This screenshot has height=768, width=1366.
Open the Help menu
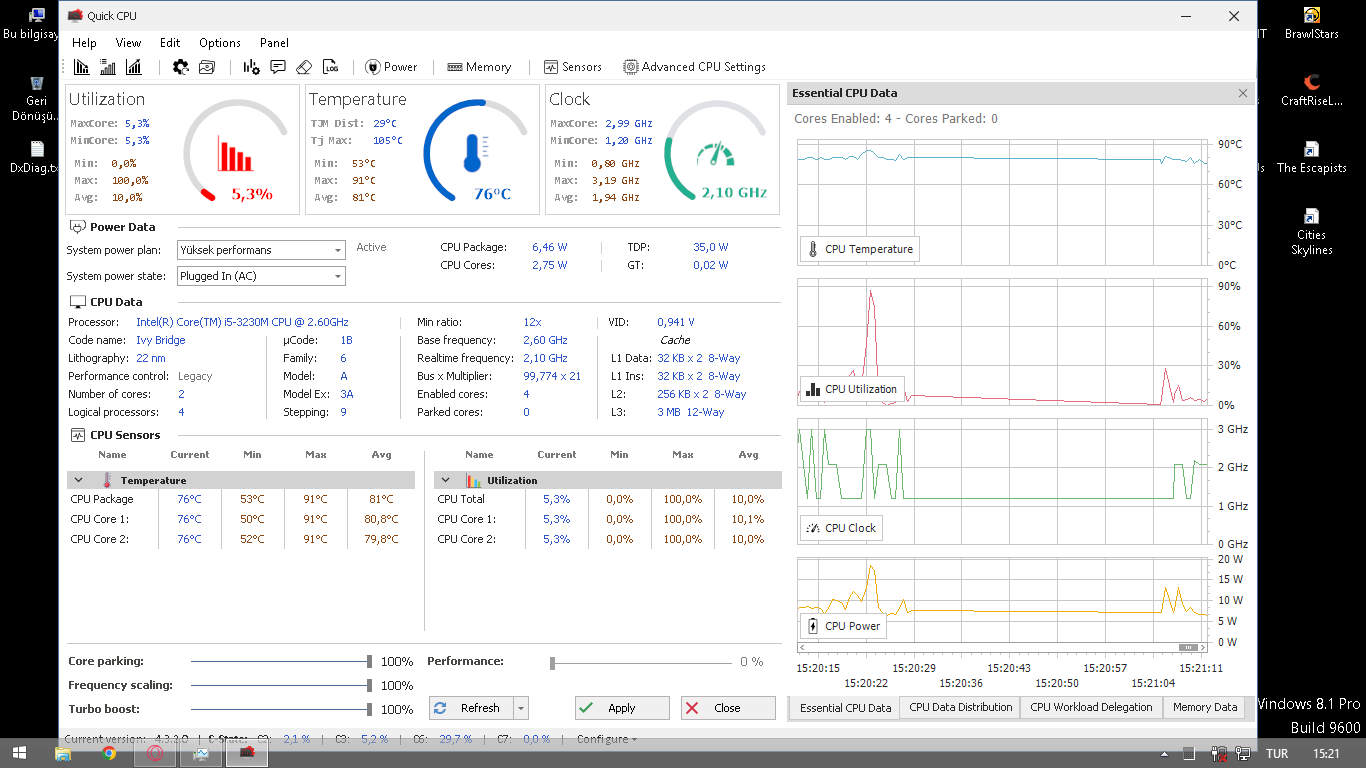point(84,43)
